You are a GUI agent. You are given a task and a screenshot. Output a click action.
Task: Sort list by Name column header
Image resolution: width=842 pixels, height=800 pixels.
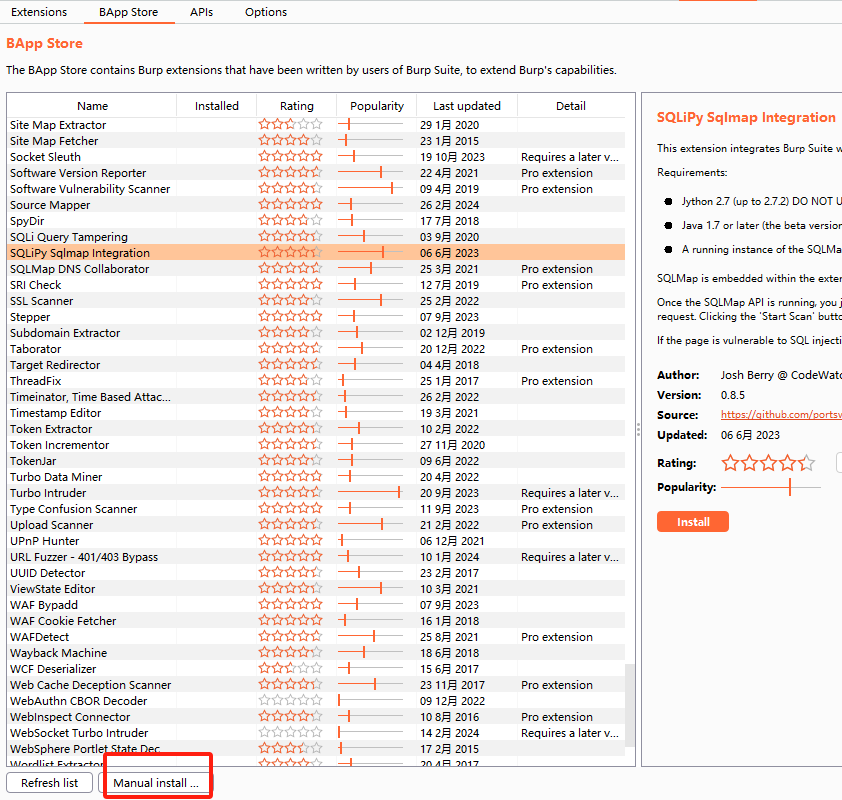coord(92,106)
